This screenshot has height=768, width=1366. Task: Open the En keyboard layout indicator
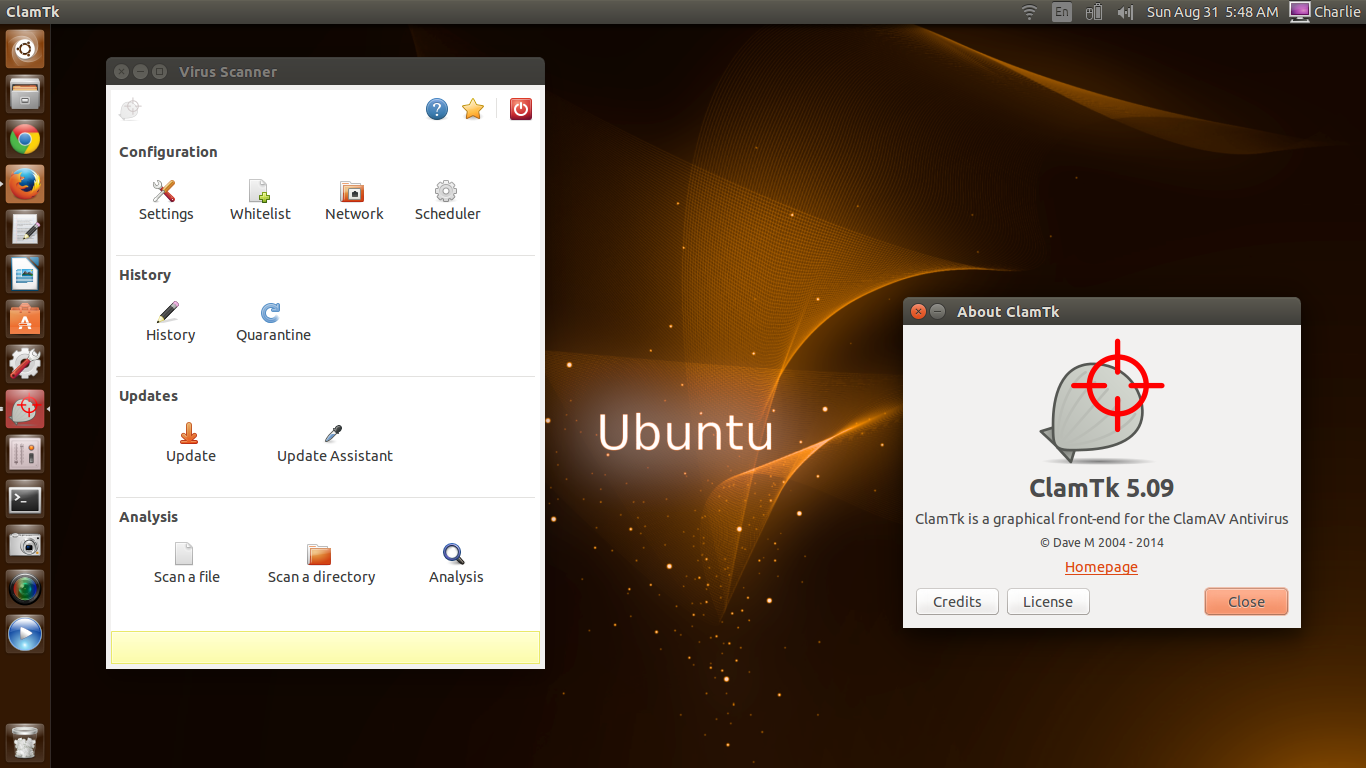[1062, 12]
